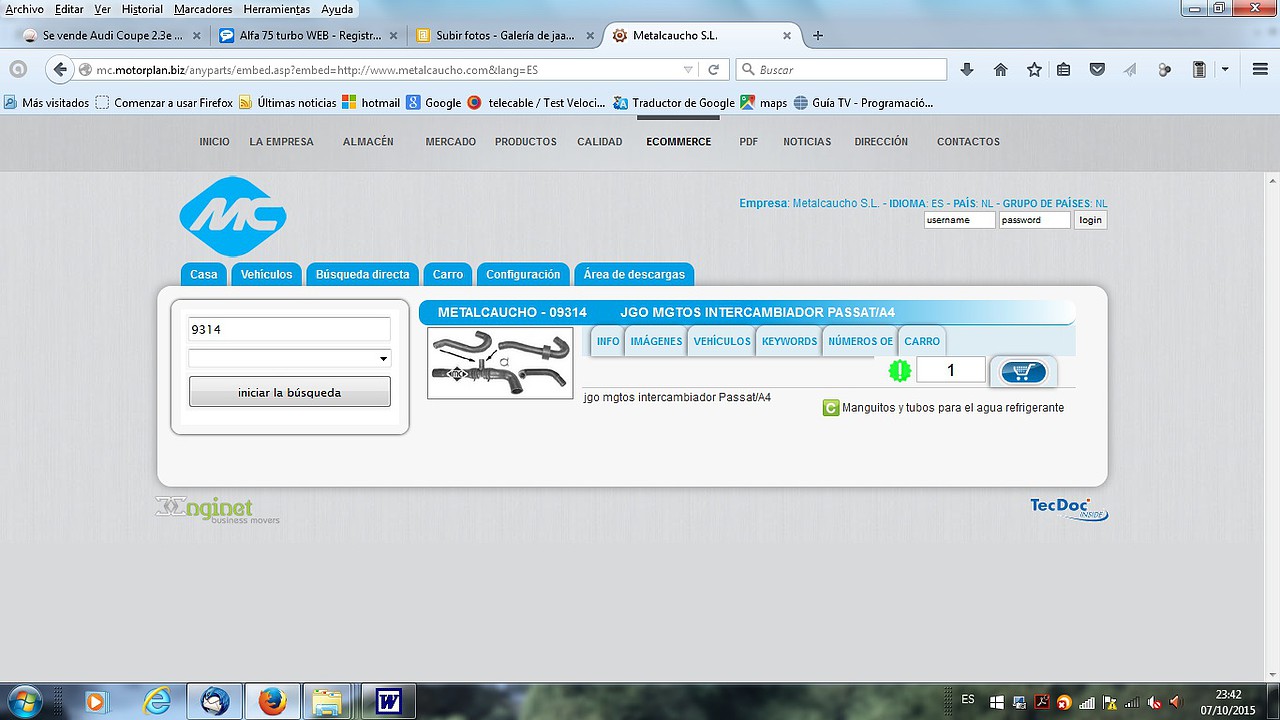Image resolution: width=1280 pixels, height=720 pixels.
Task: Open the Herramientas menu
Action: pos(277,9)
